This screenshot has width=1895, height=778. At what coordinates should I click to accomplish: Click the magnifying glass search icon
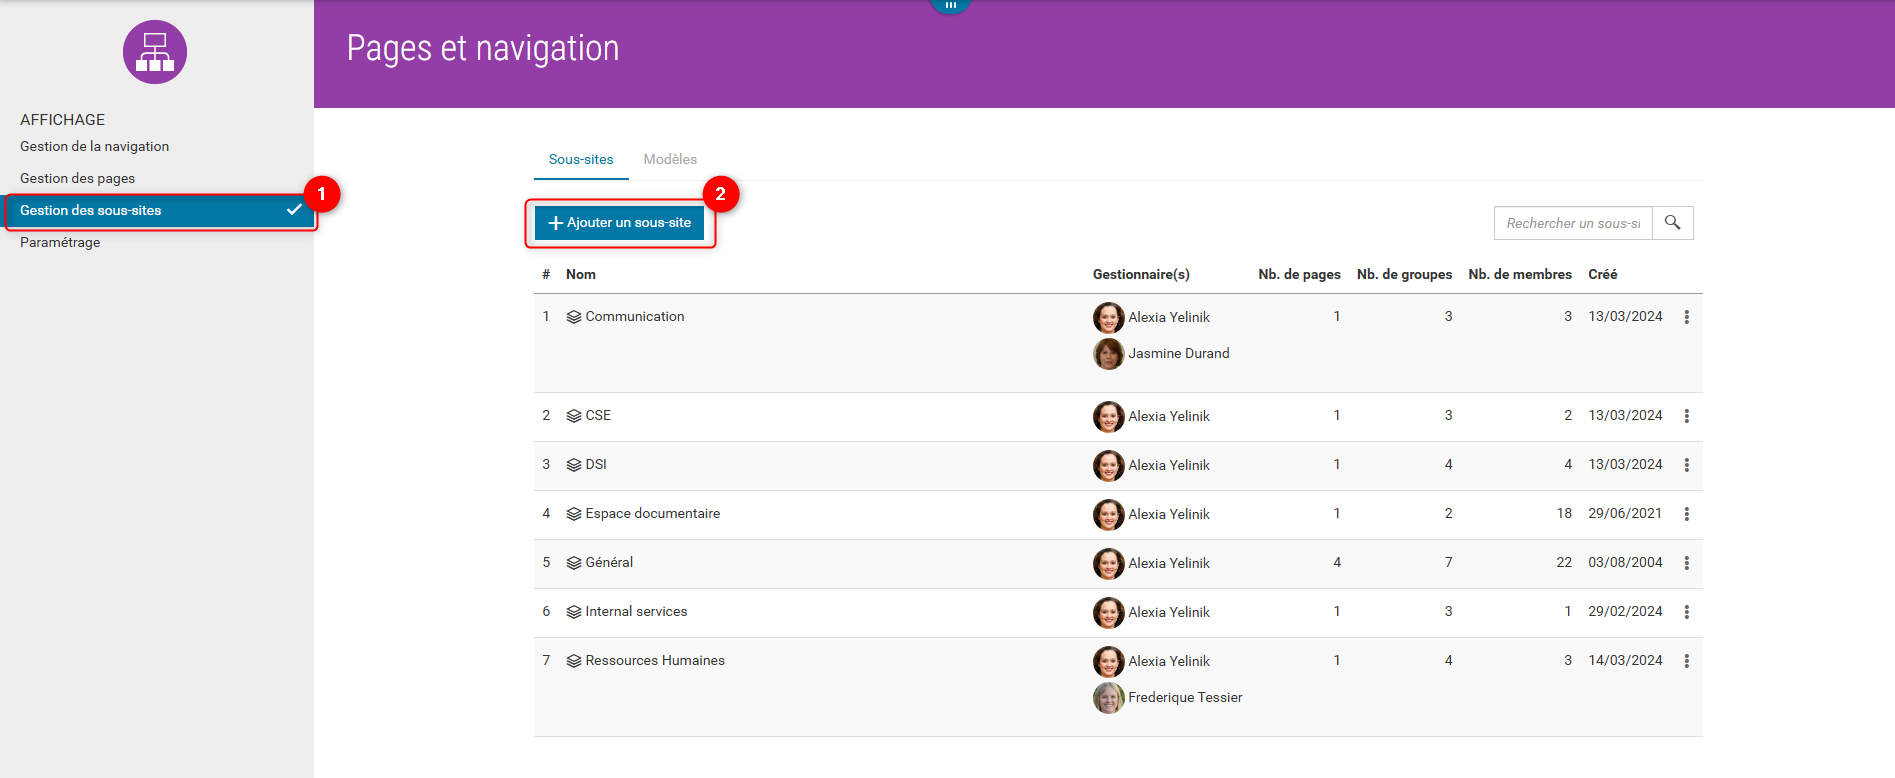1672,223
